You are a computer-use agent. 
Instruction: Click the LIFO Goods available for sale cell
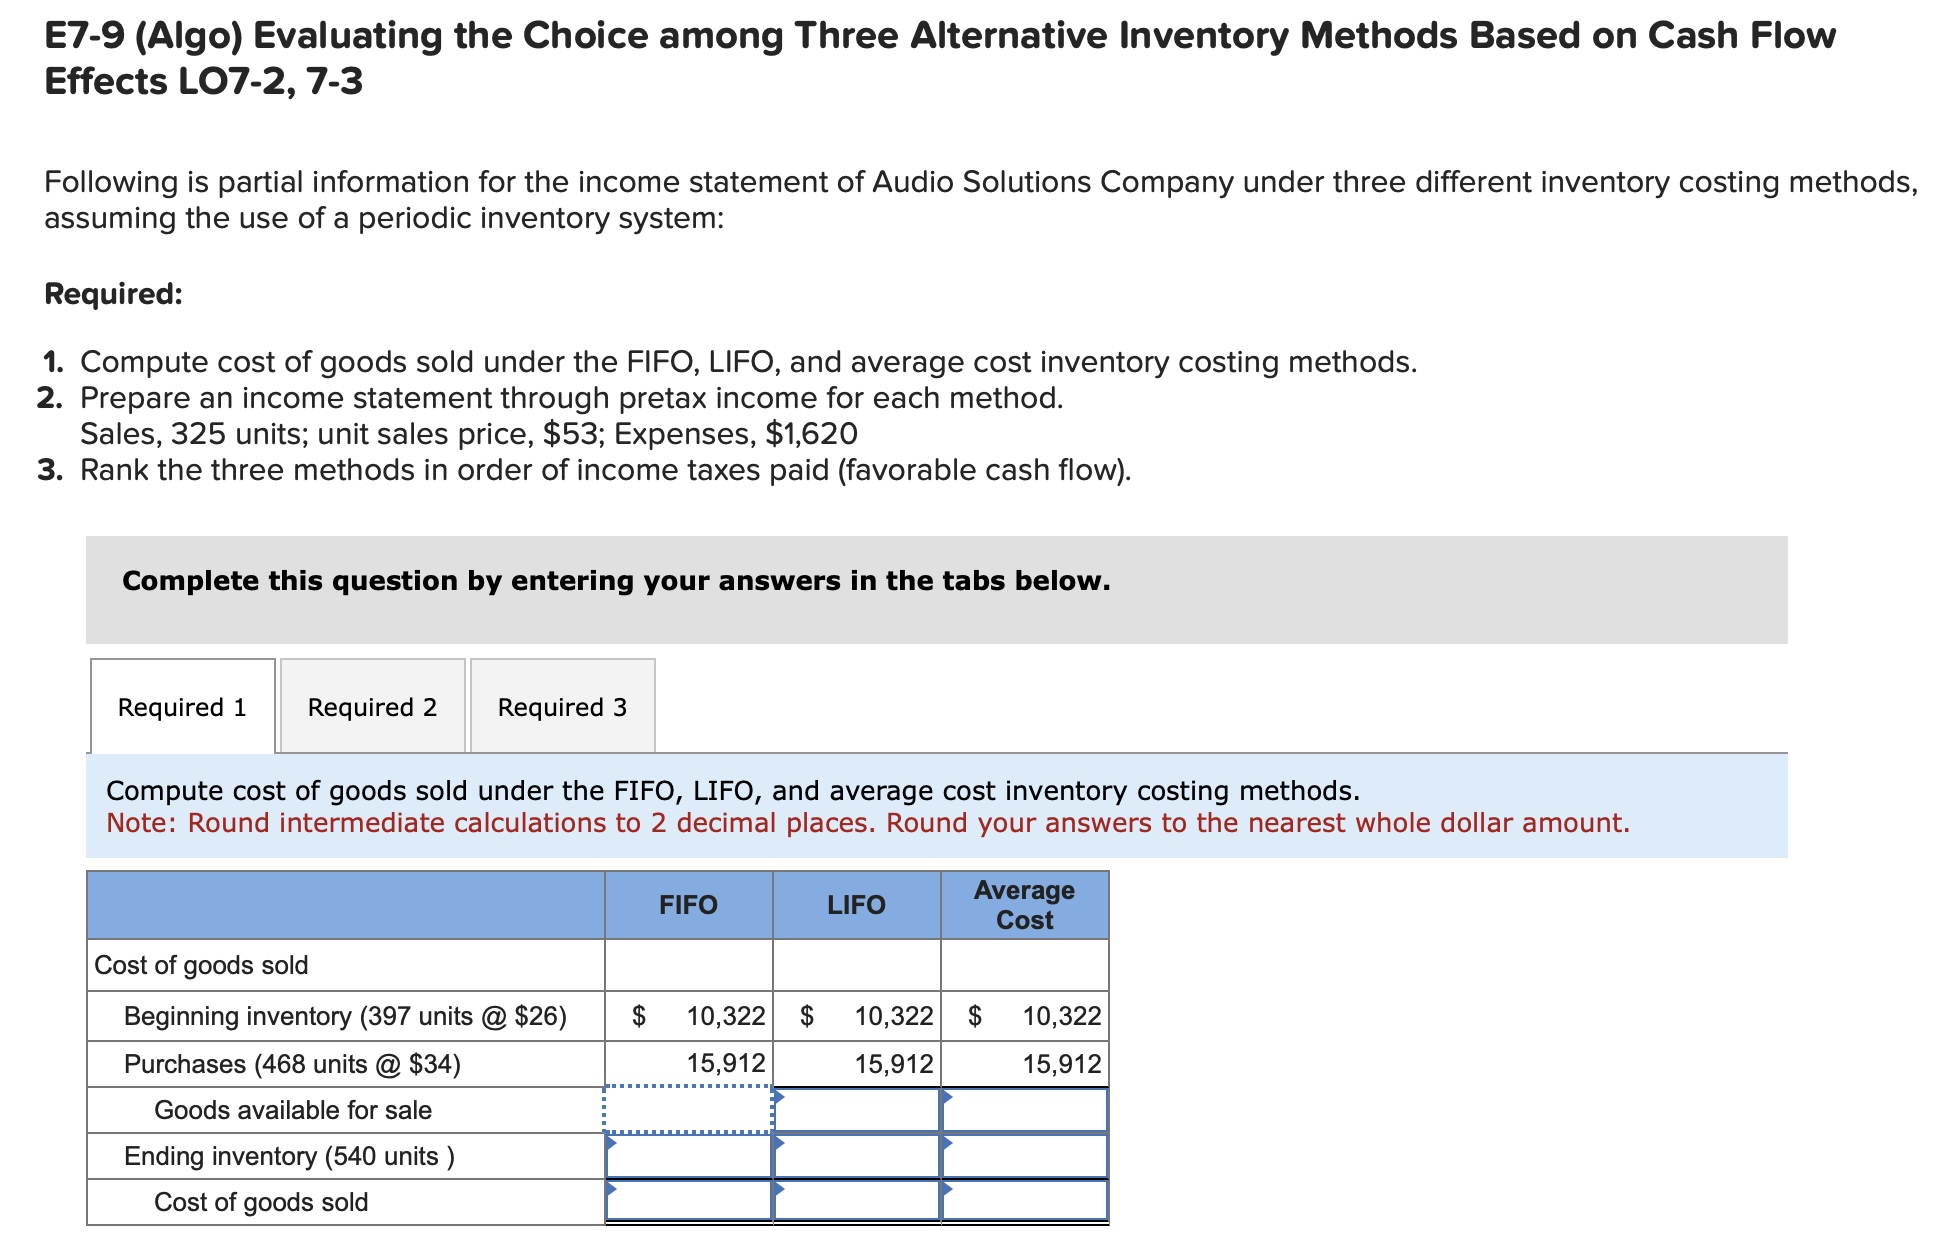pyautogui.click(x=855, y=1110)
